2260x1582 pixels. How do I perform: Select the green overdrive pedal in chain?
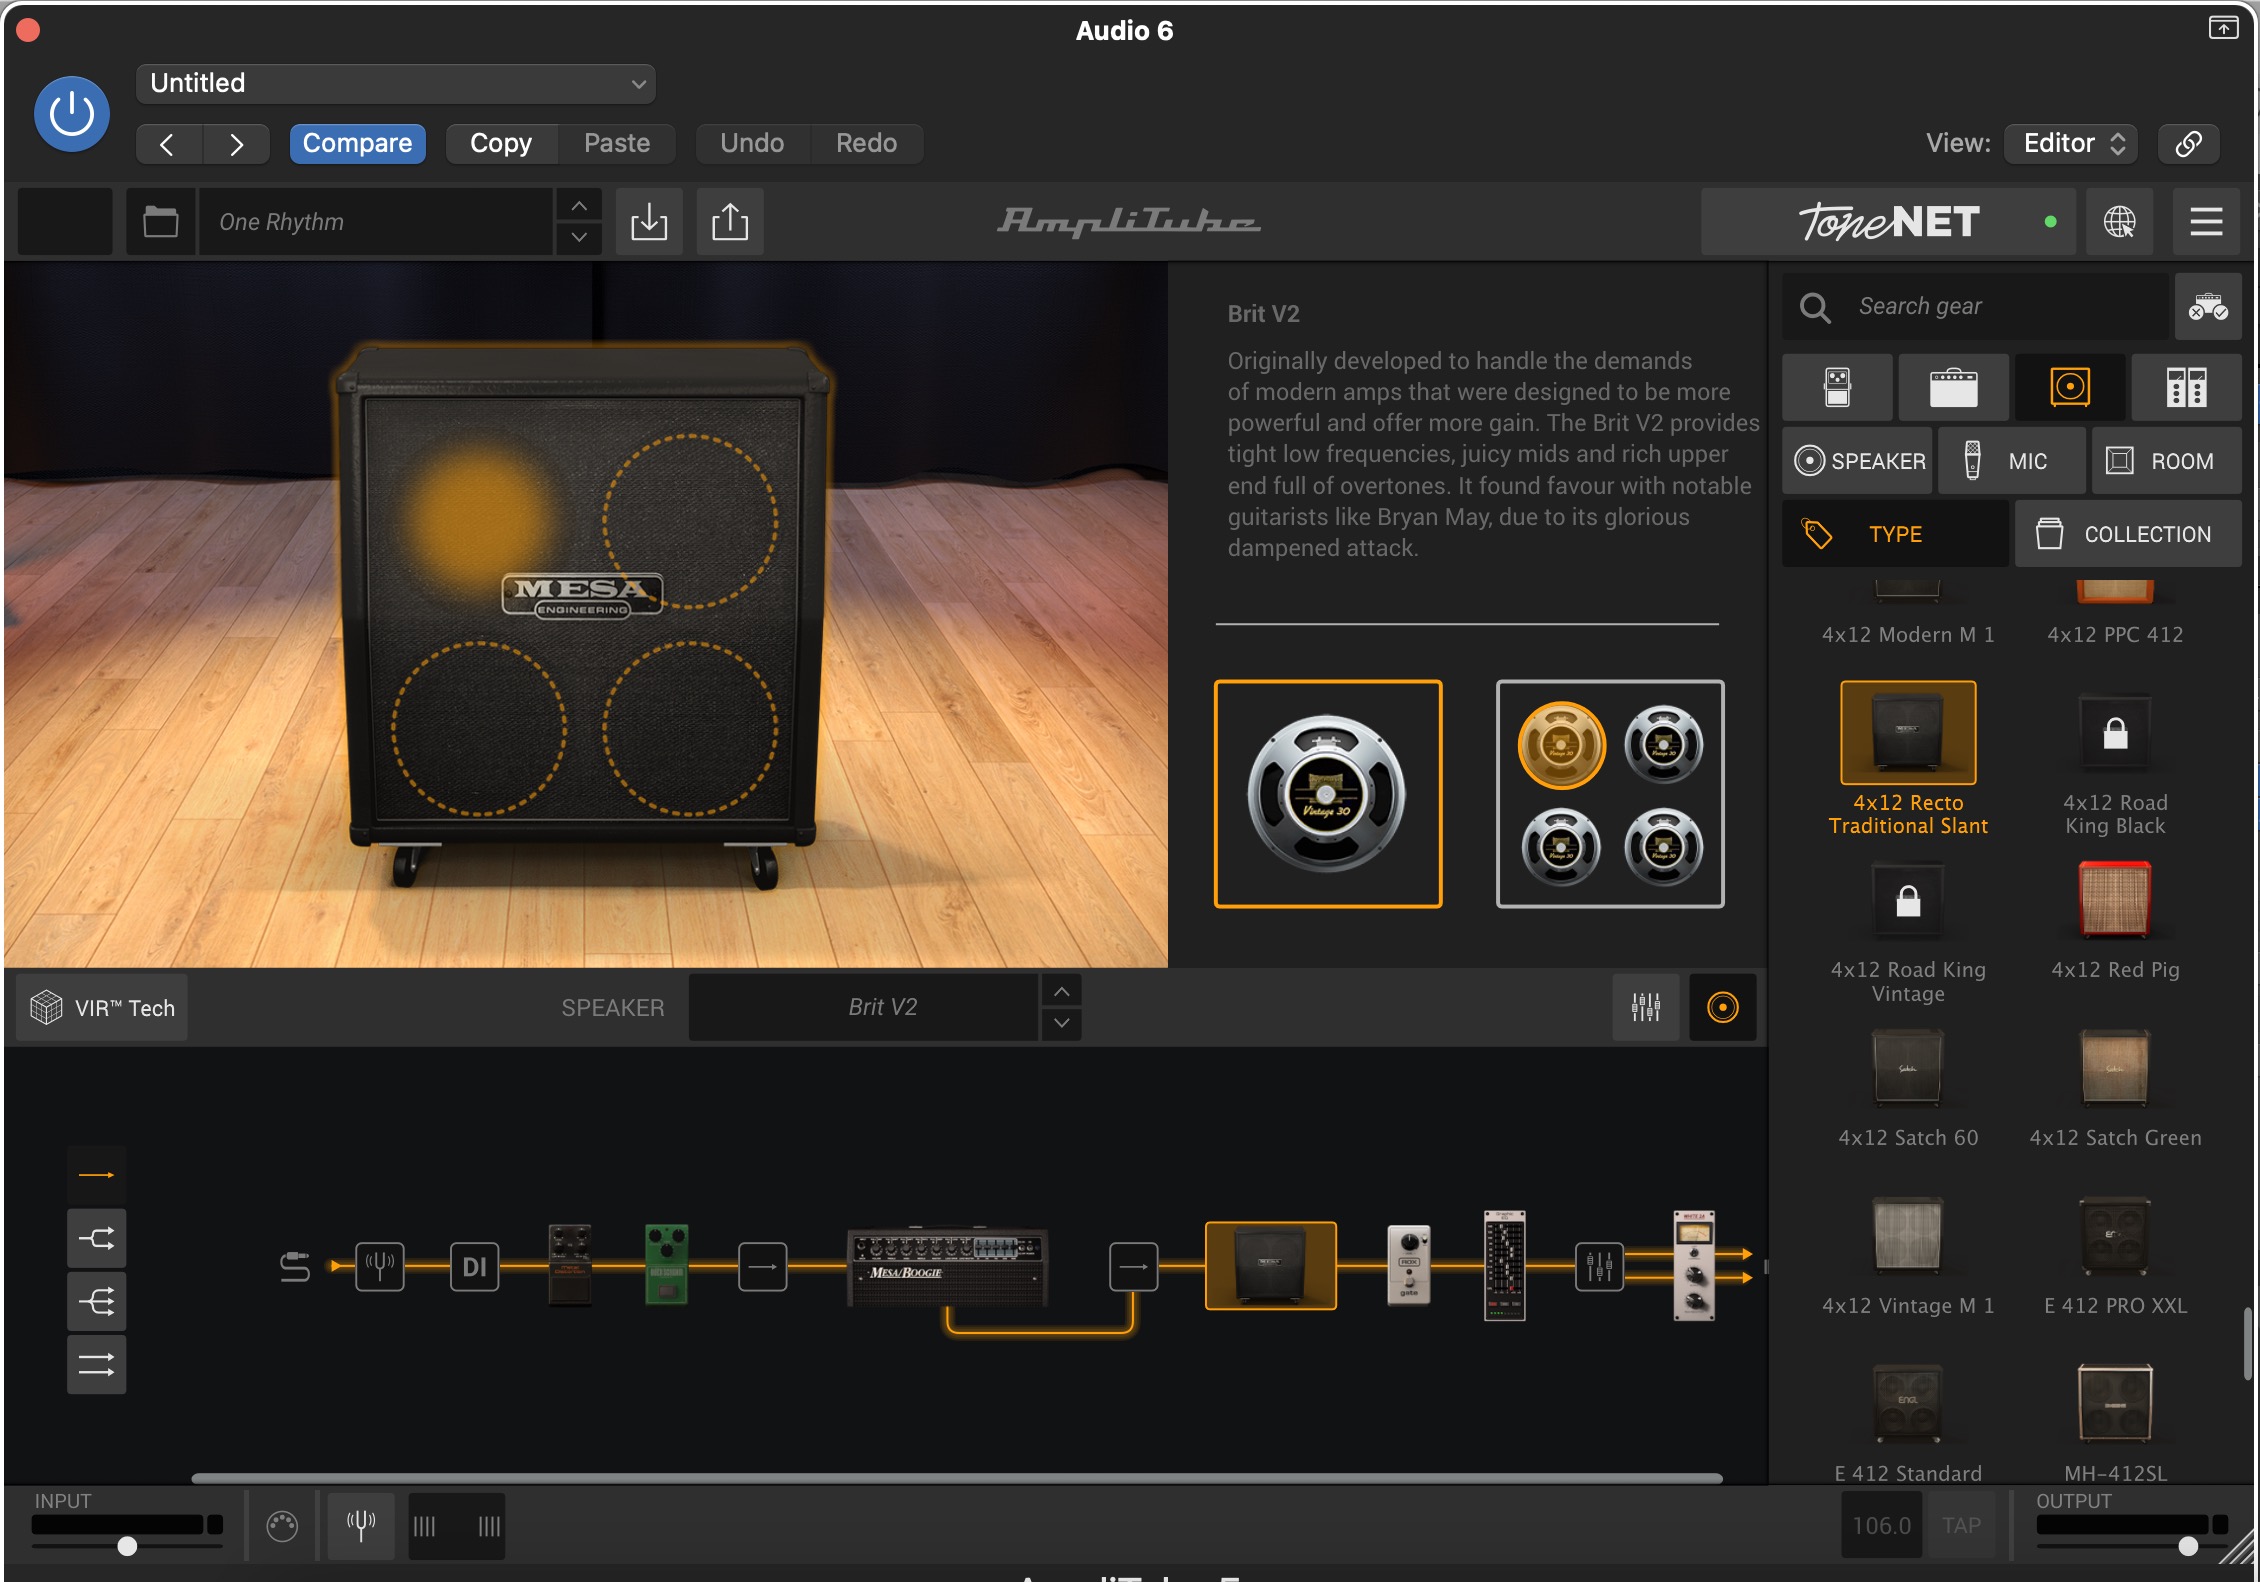666,1265
